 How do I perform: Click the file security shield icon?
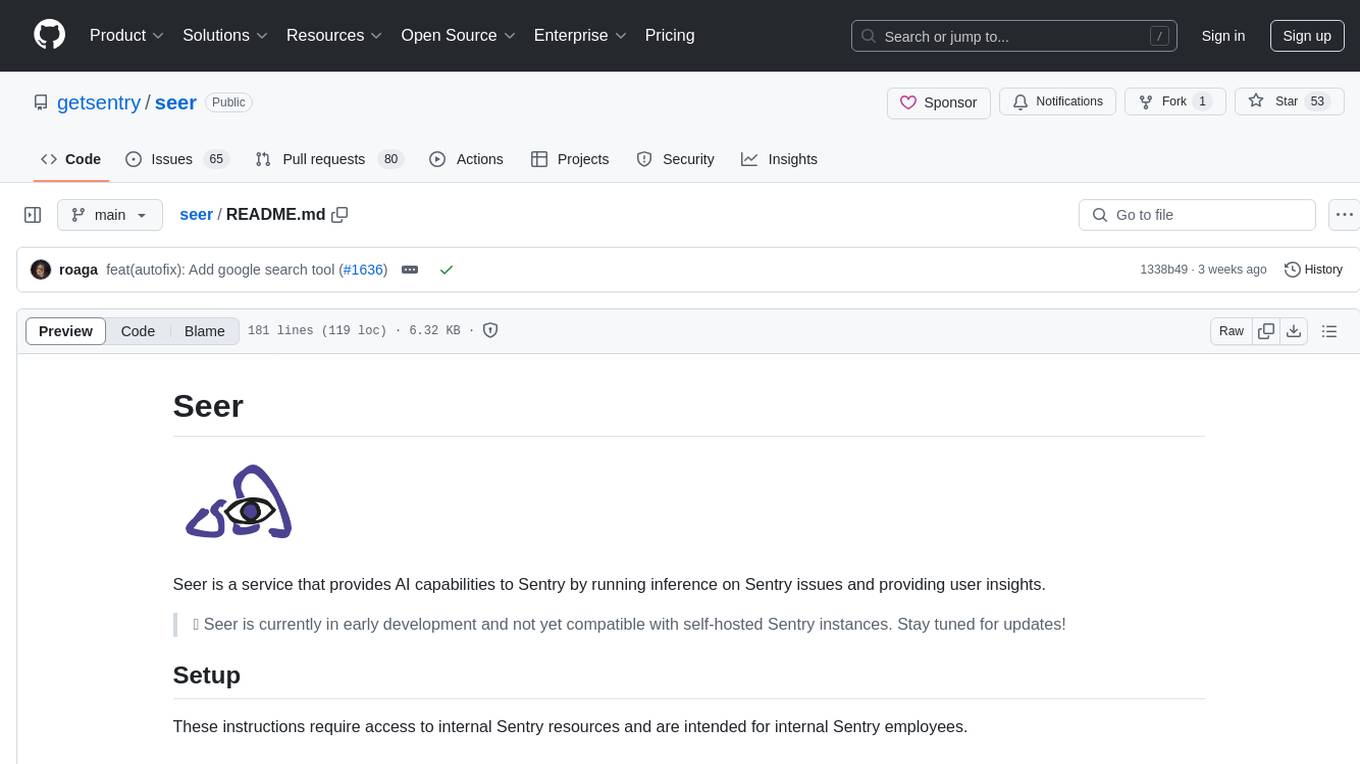point(491,331)
